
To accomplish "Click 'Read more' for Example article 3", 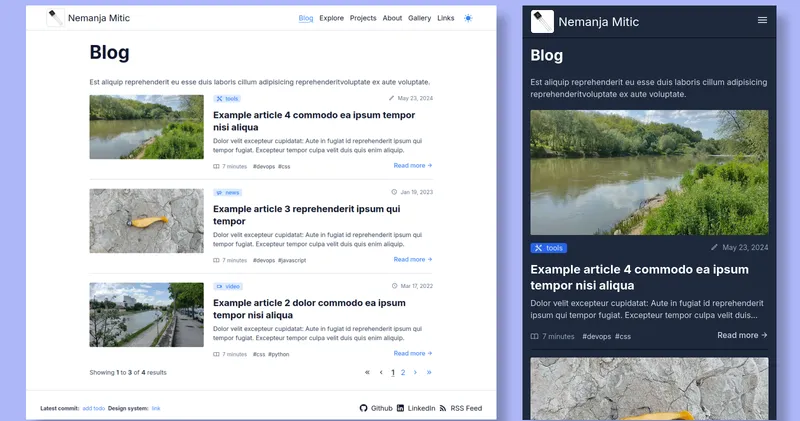I will click(412, 259).
